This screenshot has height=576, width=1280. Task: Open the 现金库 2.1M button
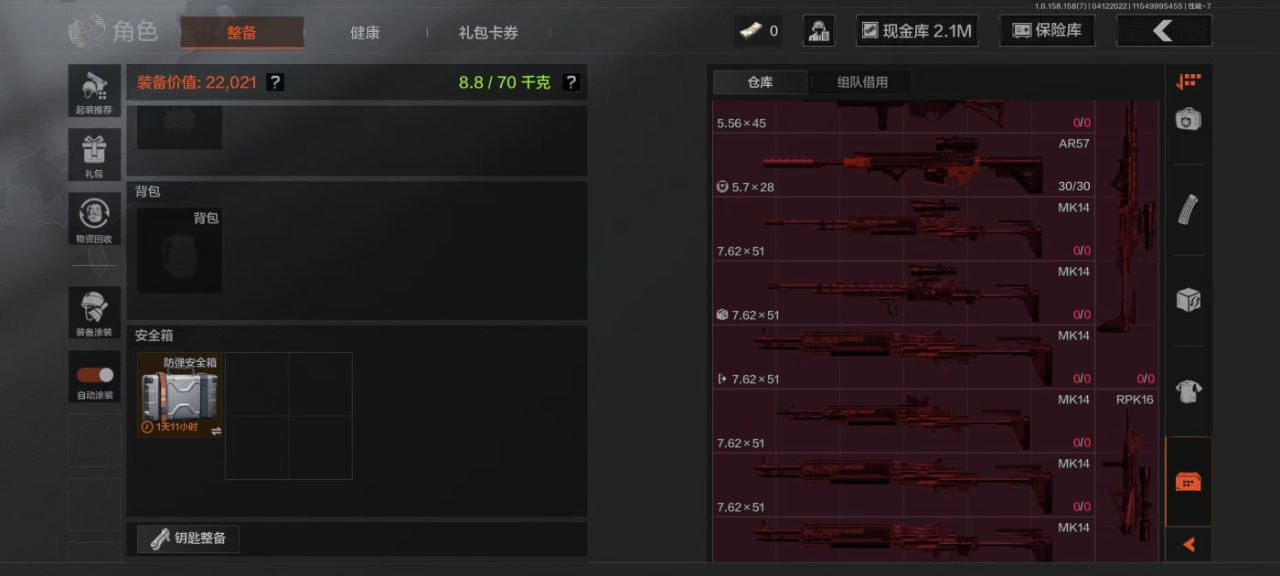tap(917, 31)
